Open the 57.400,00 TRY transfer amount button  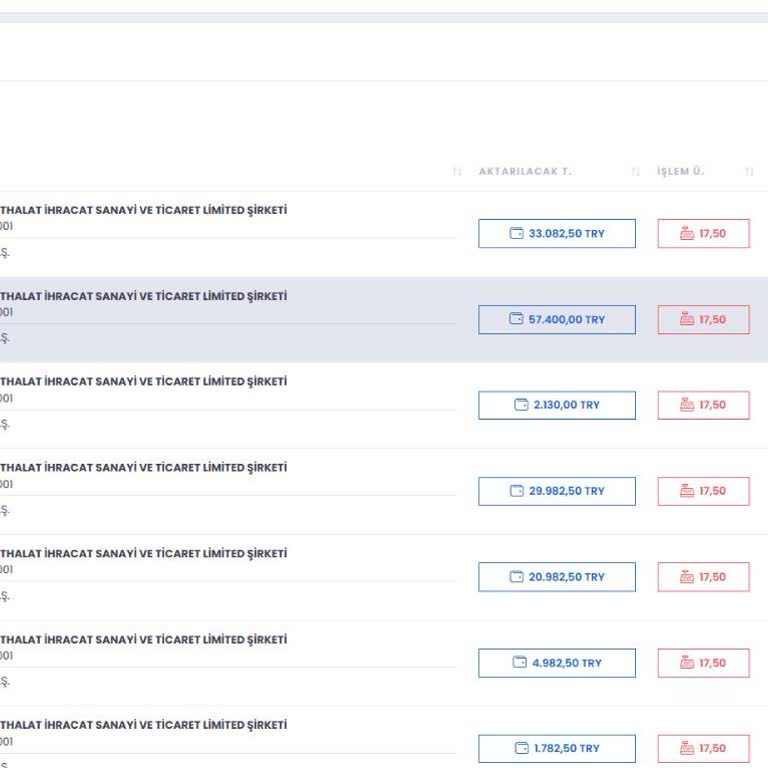(557, 320)
